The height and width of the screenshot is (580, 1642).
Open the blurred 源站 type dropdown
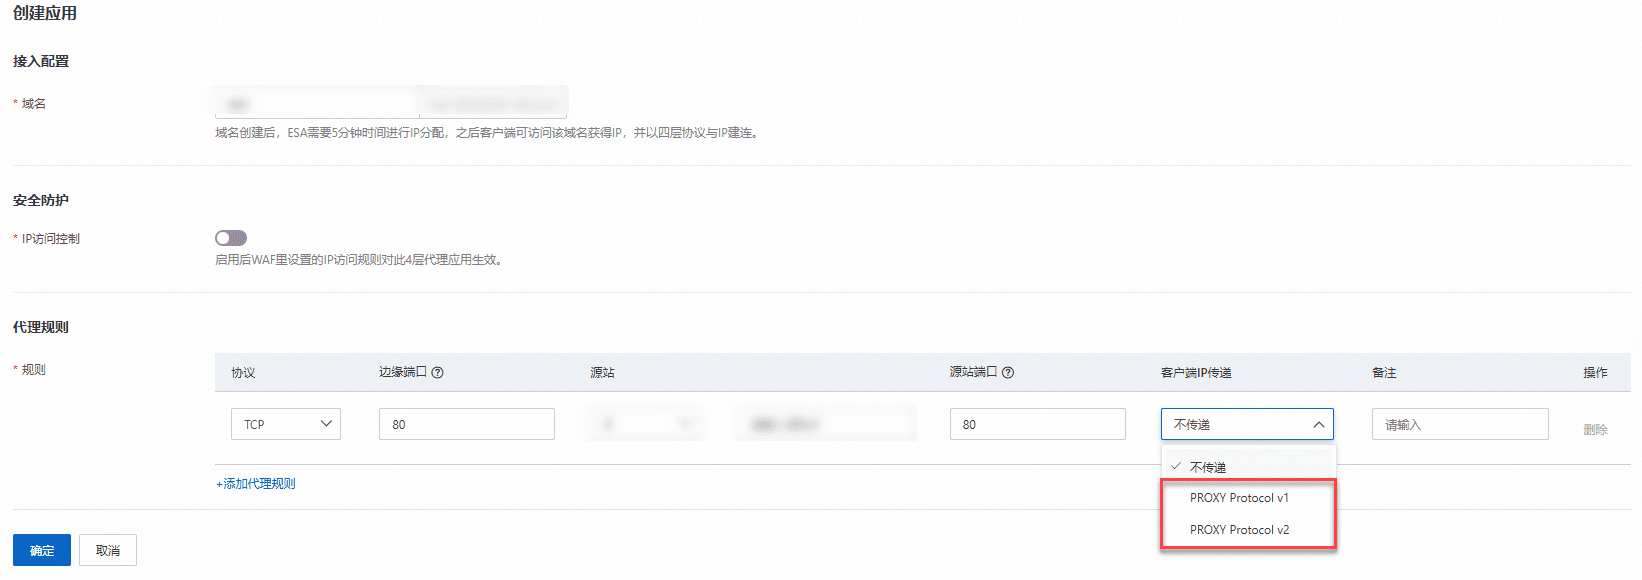(x=646, y=424)
